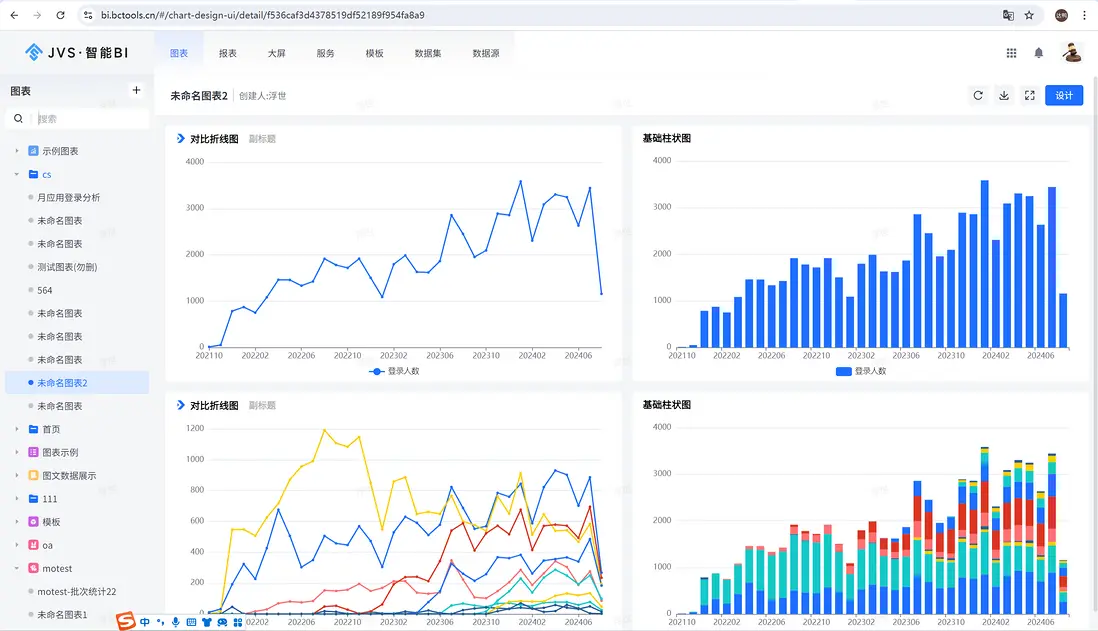Open the user avatar menu
Screen dimensions: 1098x631
pyautogui.click(x=1071, y=53)
